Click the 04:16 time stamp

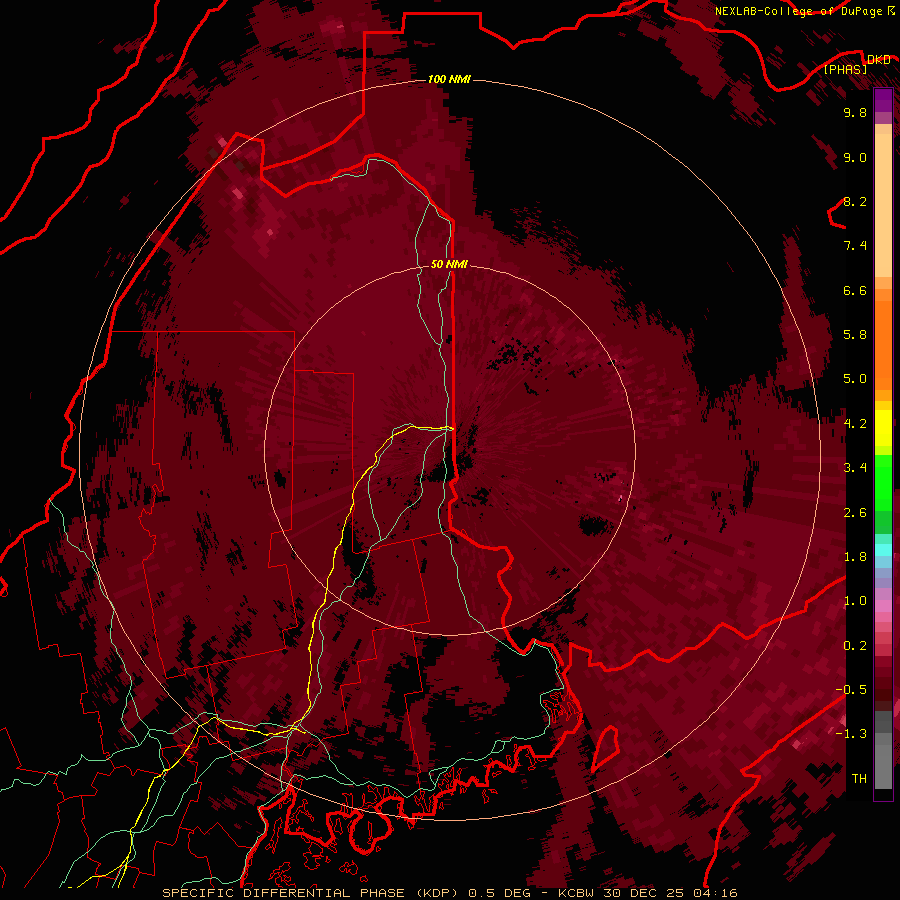coord(714,893)
